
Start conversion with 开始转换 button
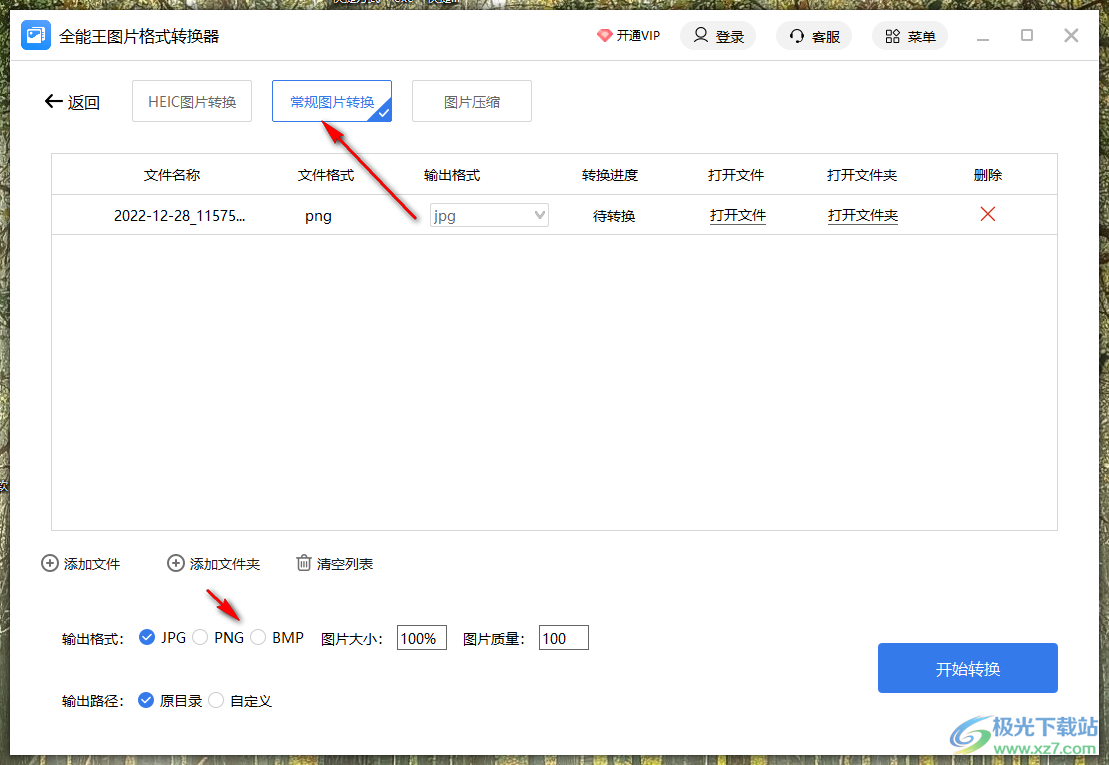tap(968, 668)
